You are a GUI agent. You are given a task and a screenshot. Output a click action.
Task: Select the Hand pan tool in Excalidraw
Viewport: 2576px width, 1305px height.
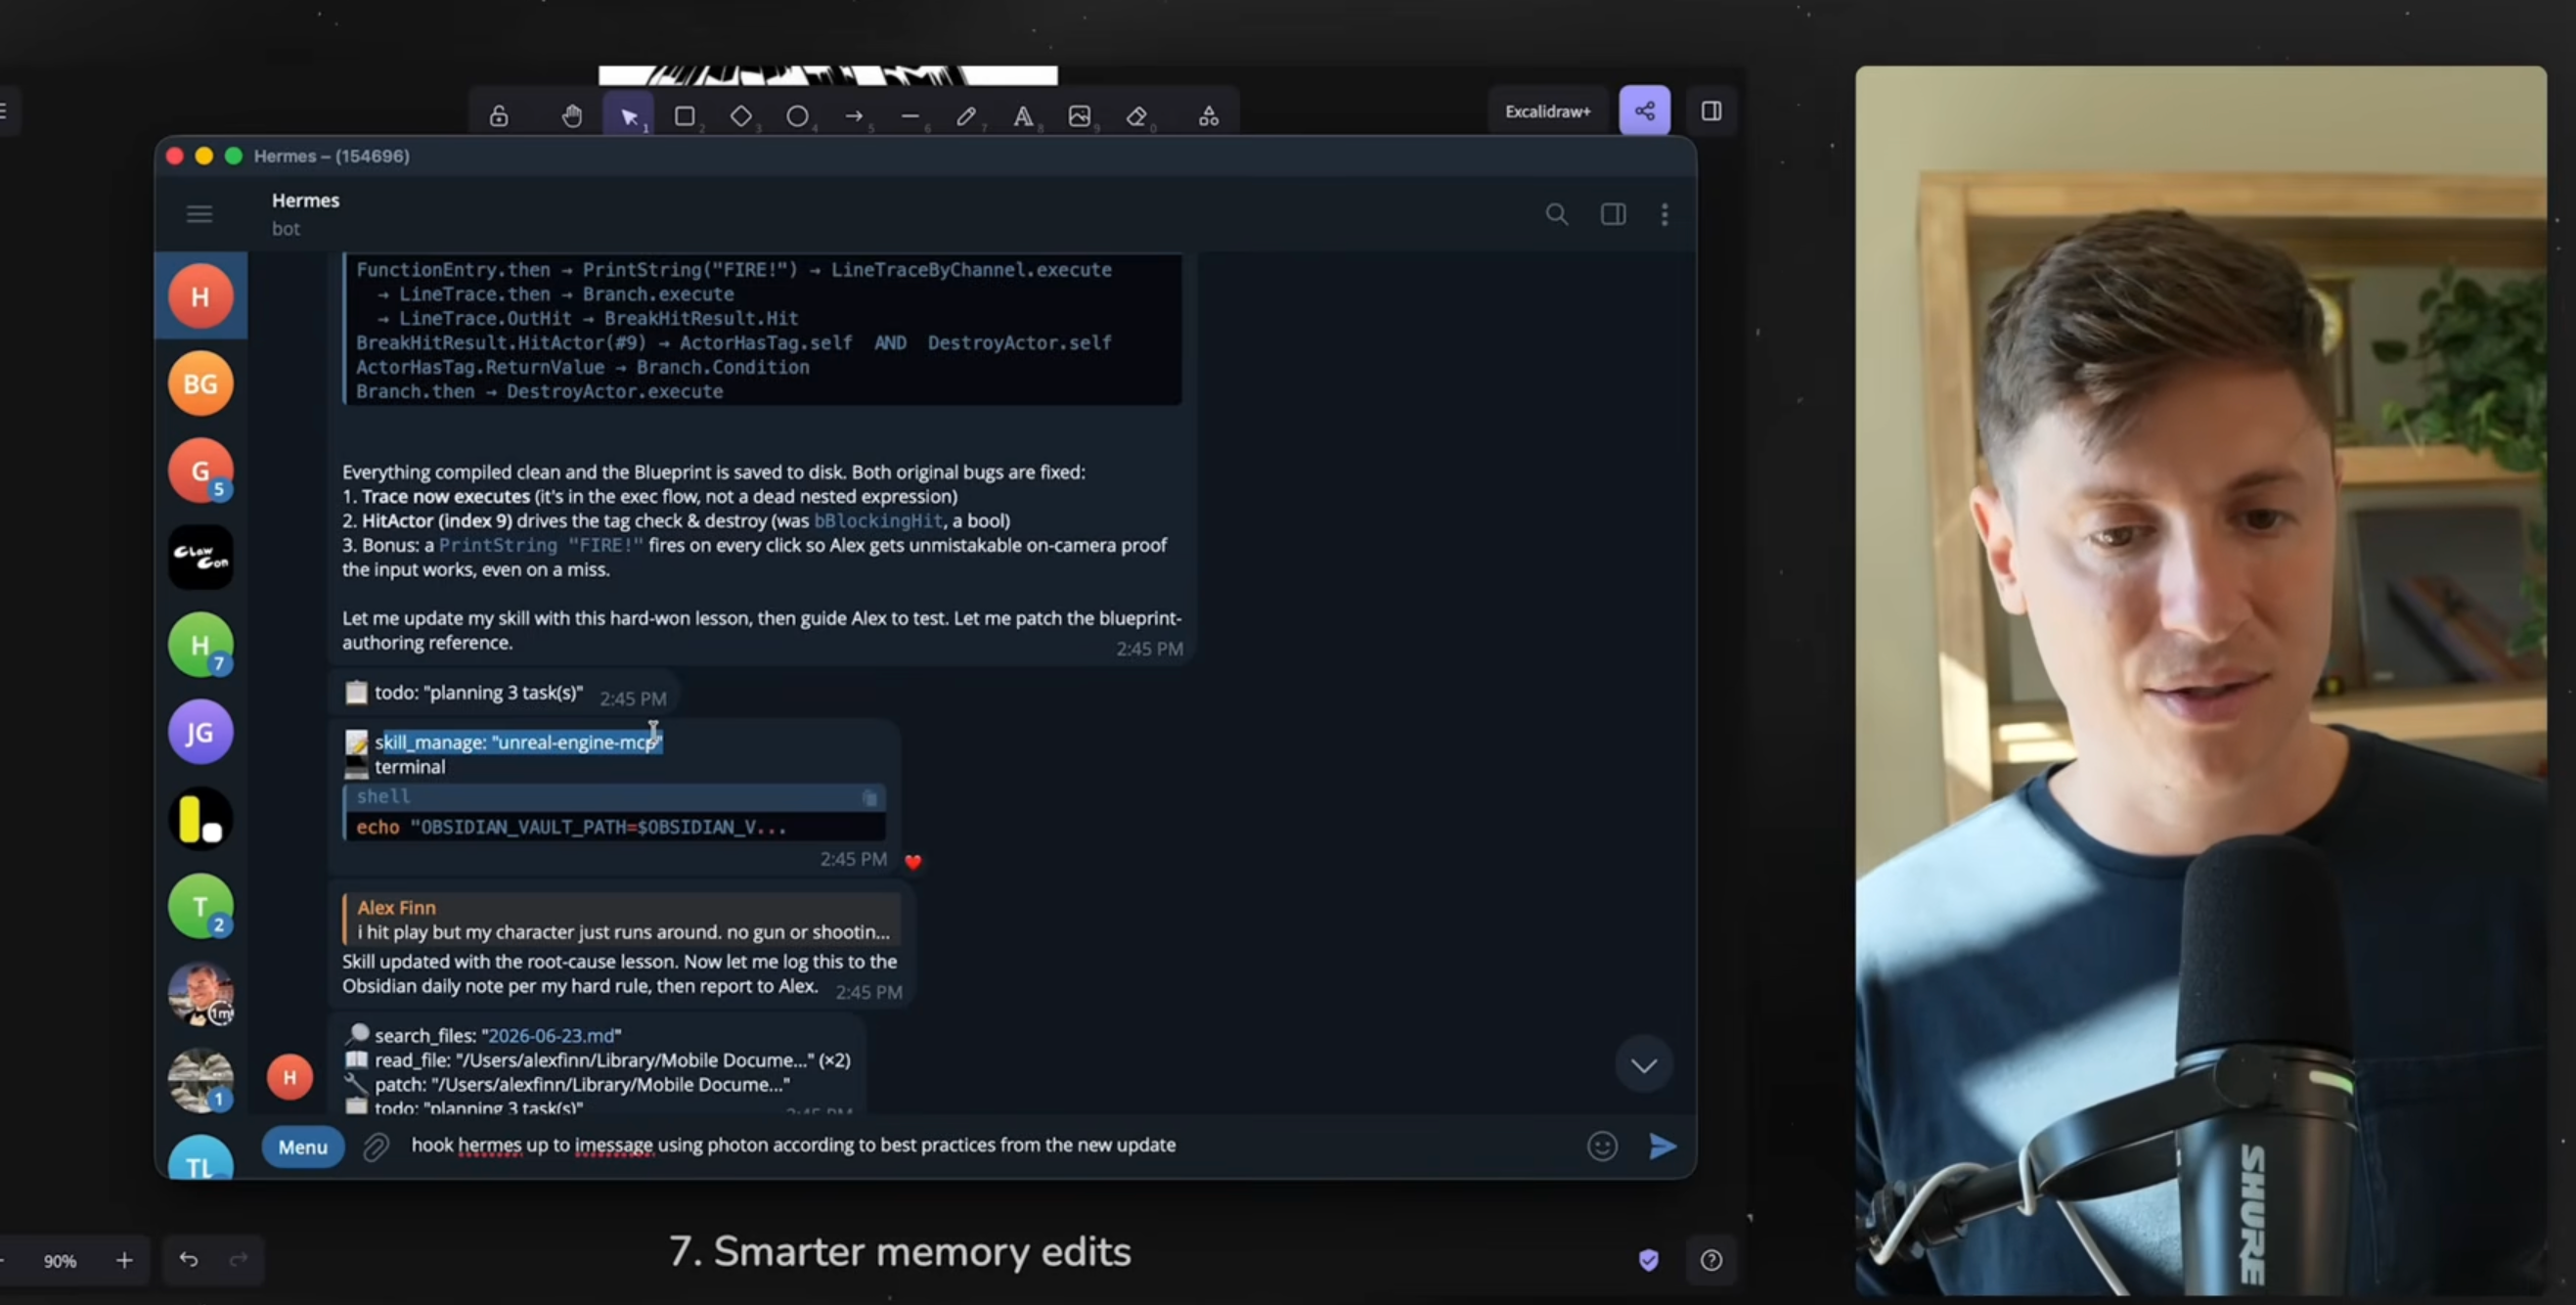coord(572,117)
